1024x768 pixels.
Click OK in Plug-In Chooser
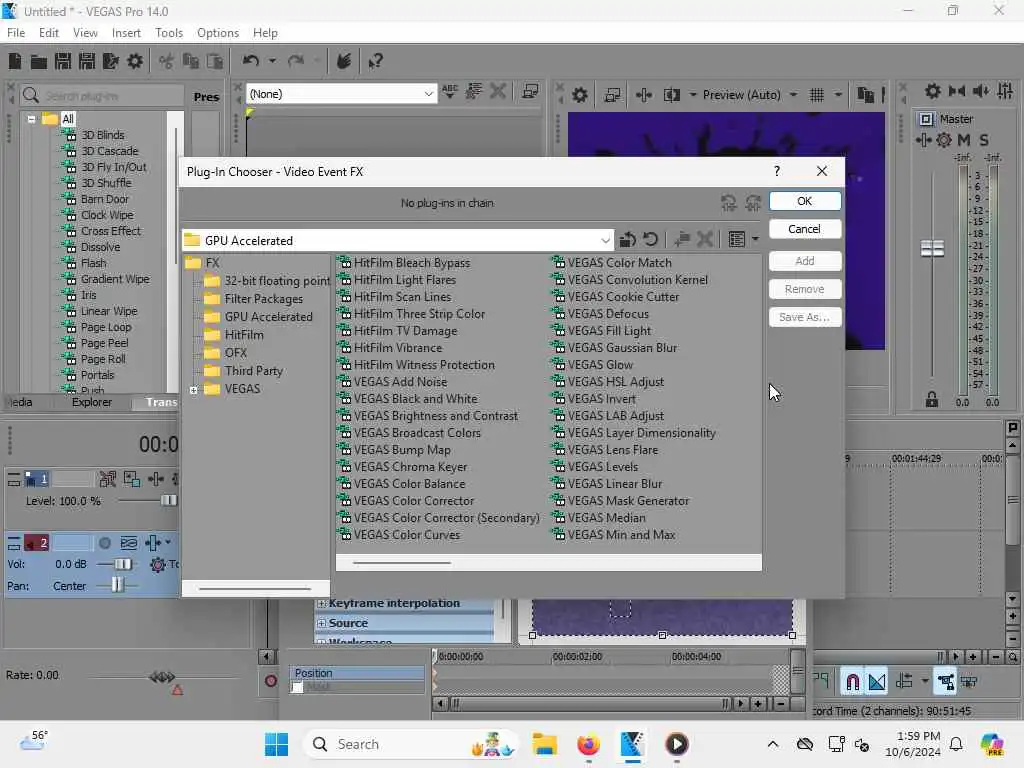[x=805, y=201]
